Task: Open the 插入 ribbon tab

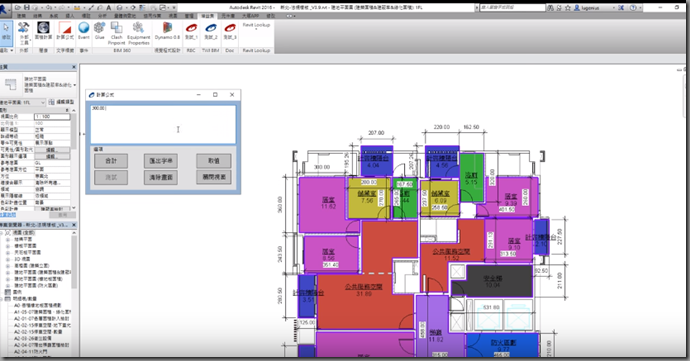Action: point(70,16)
